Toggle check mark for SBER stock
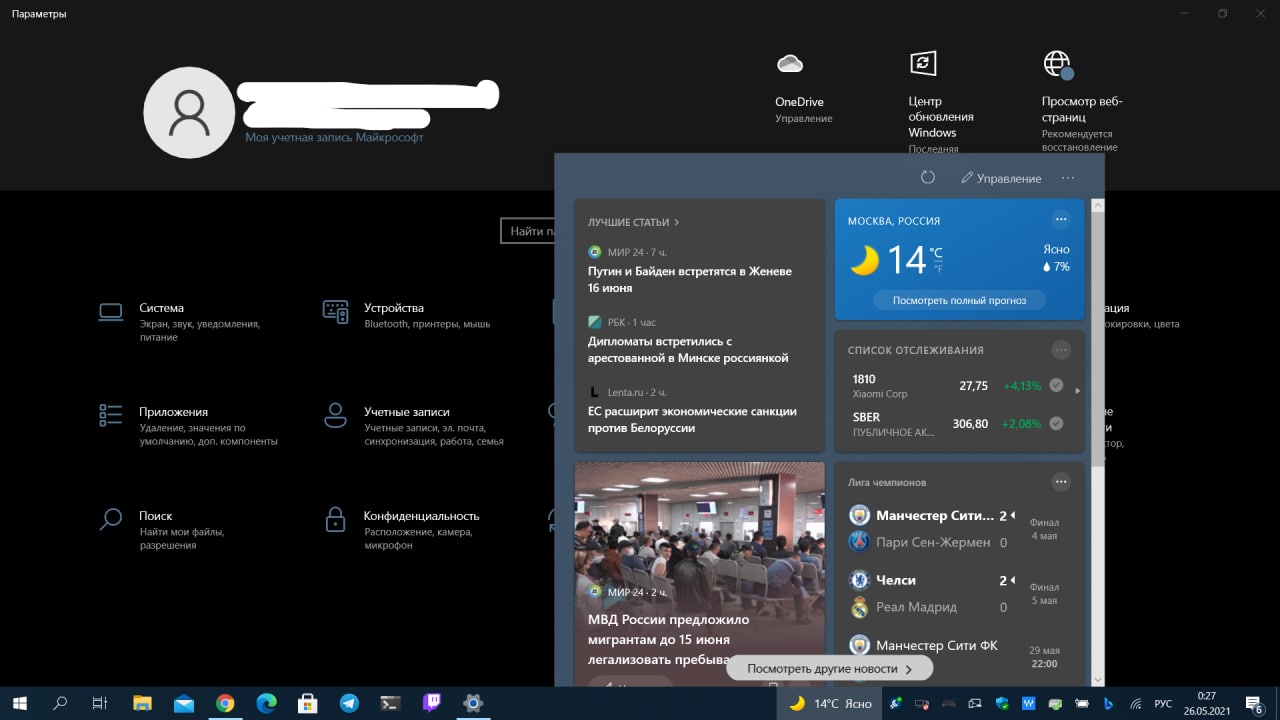This screenshot has height=720, width=1280. [1056, 423]
